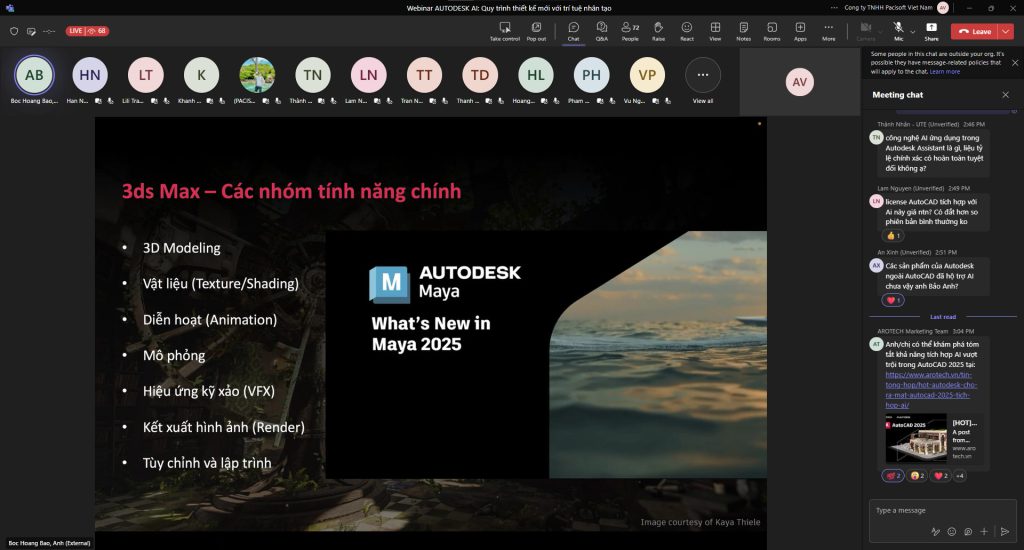Expand camera options dropdown arrow
Image resolution: width=1024 pixels, height=550 pixels.
(x=880, y=31)
